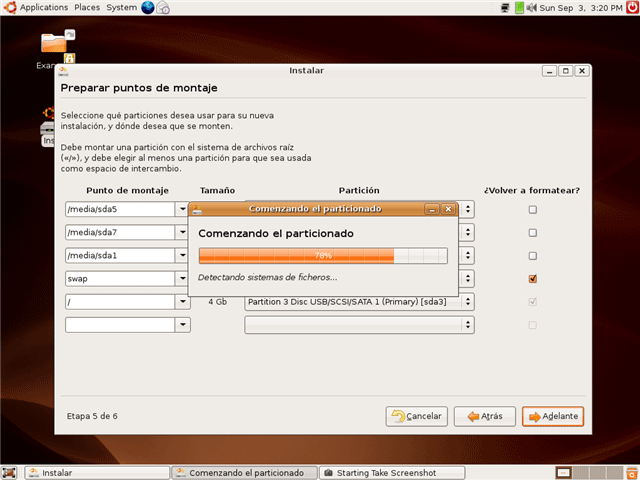Expand the sda3 partition selector
This screenshot has width=640, height=480.
click(467, 302)
